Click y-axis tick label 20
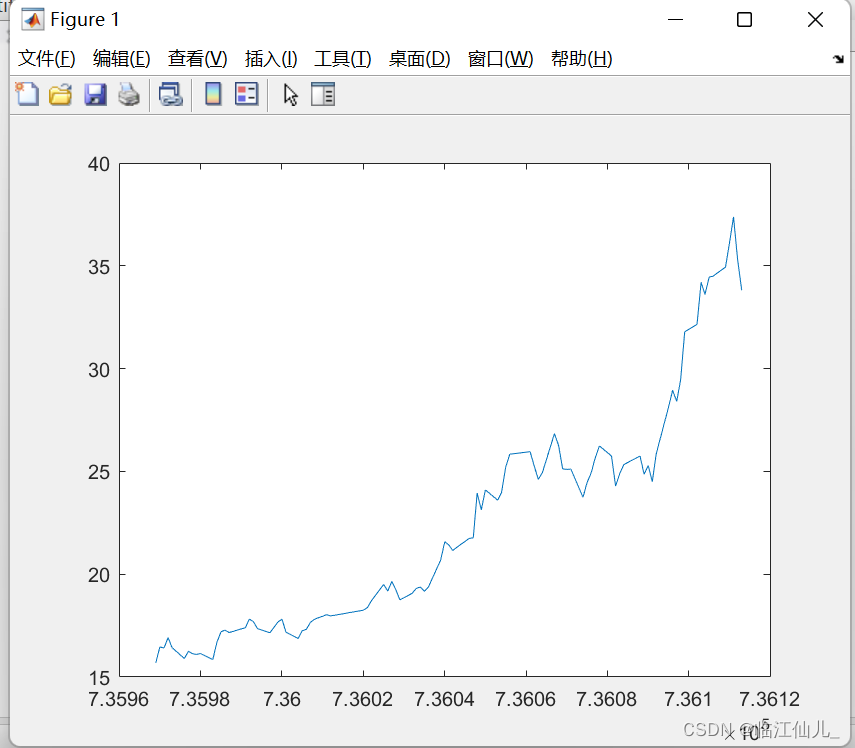Image resolution: width=855 pixels, height=748 pixels. click(99, 575)
